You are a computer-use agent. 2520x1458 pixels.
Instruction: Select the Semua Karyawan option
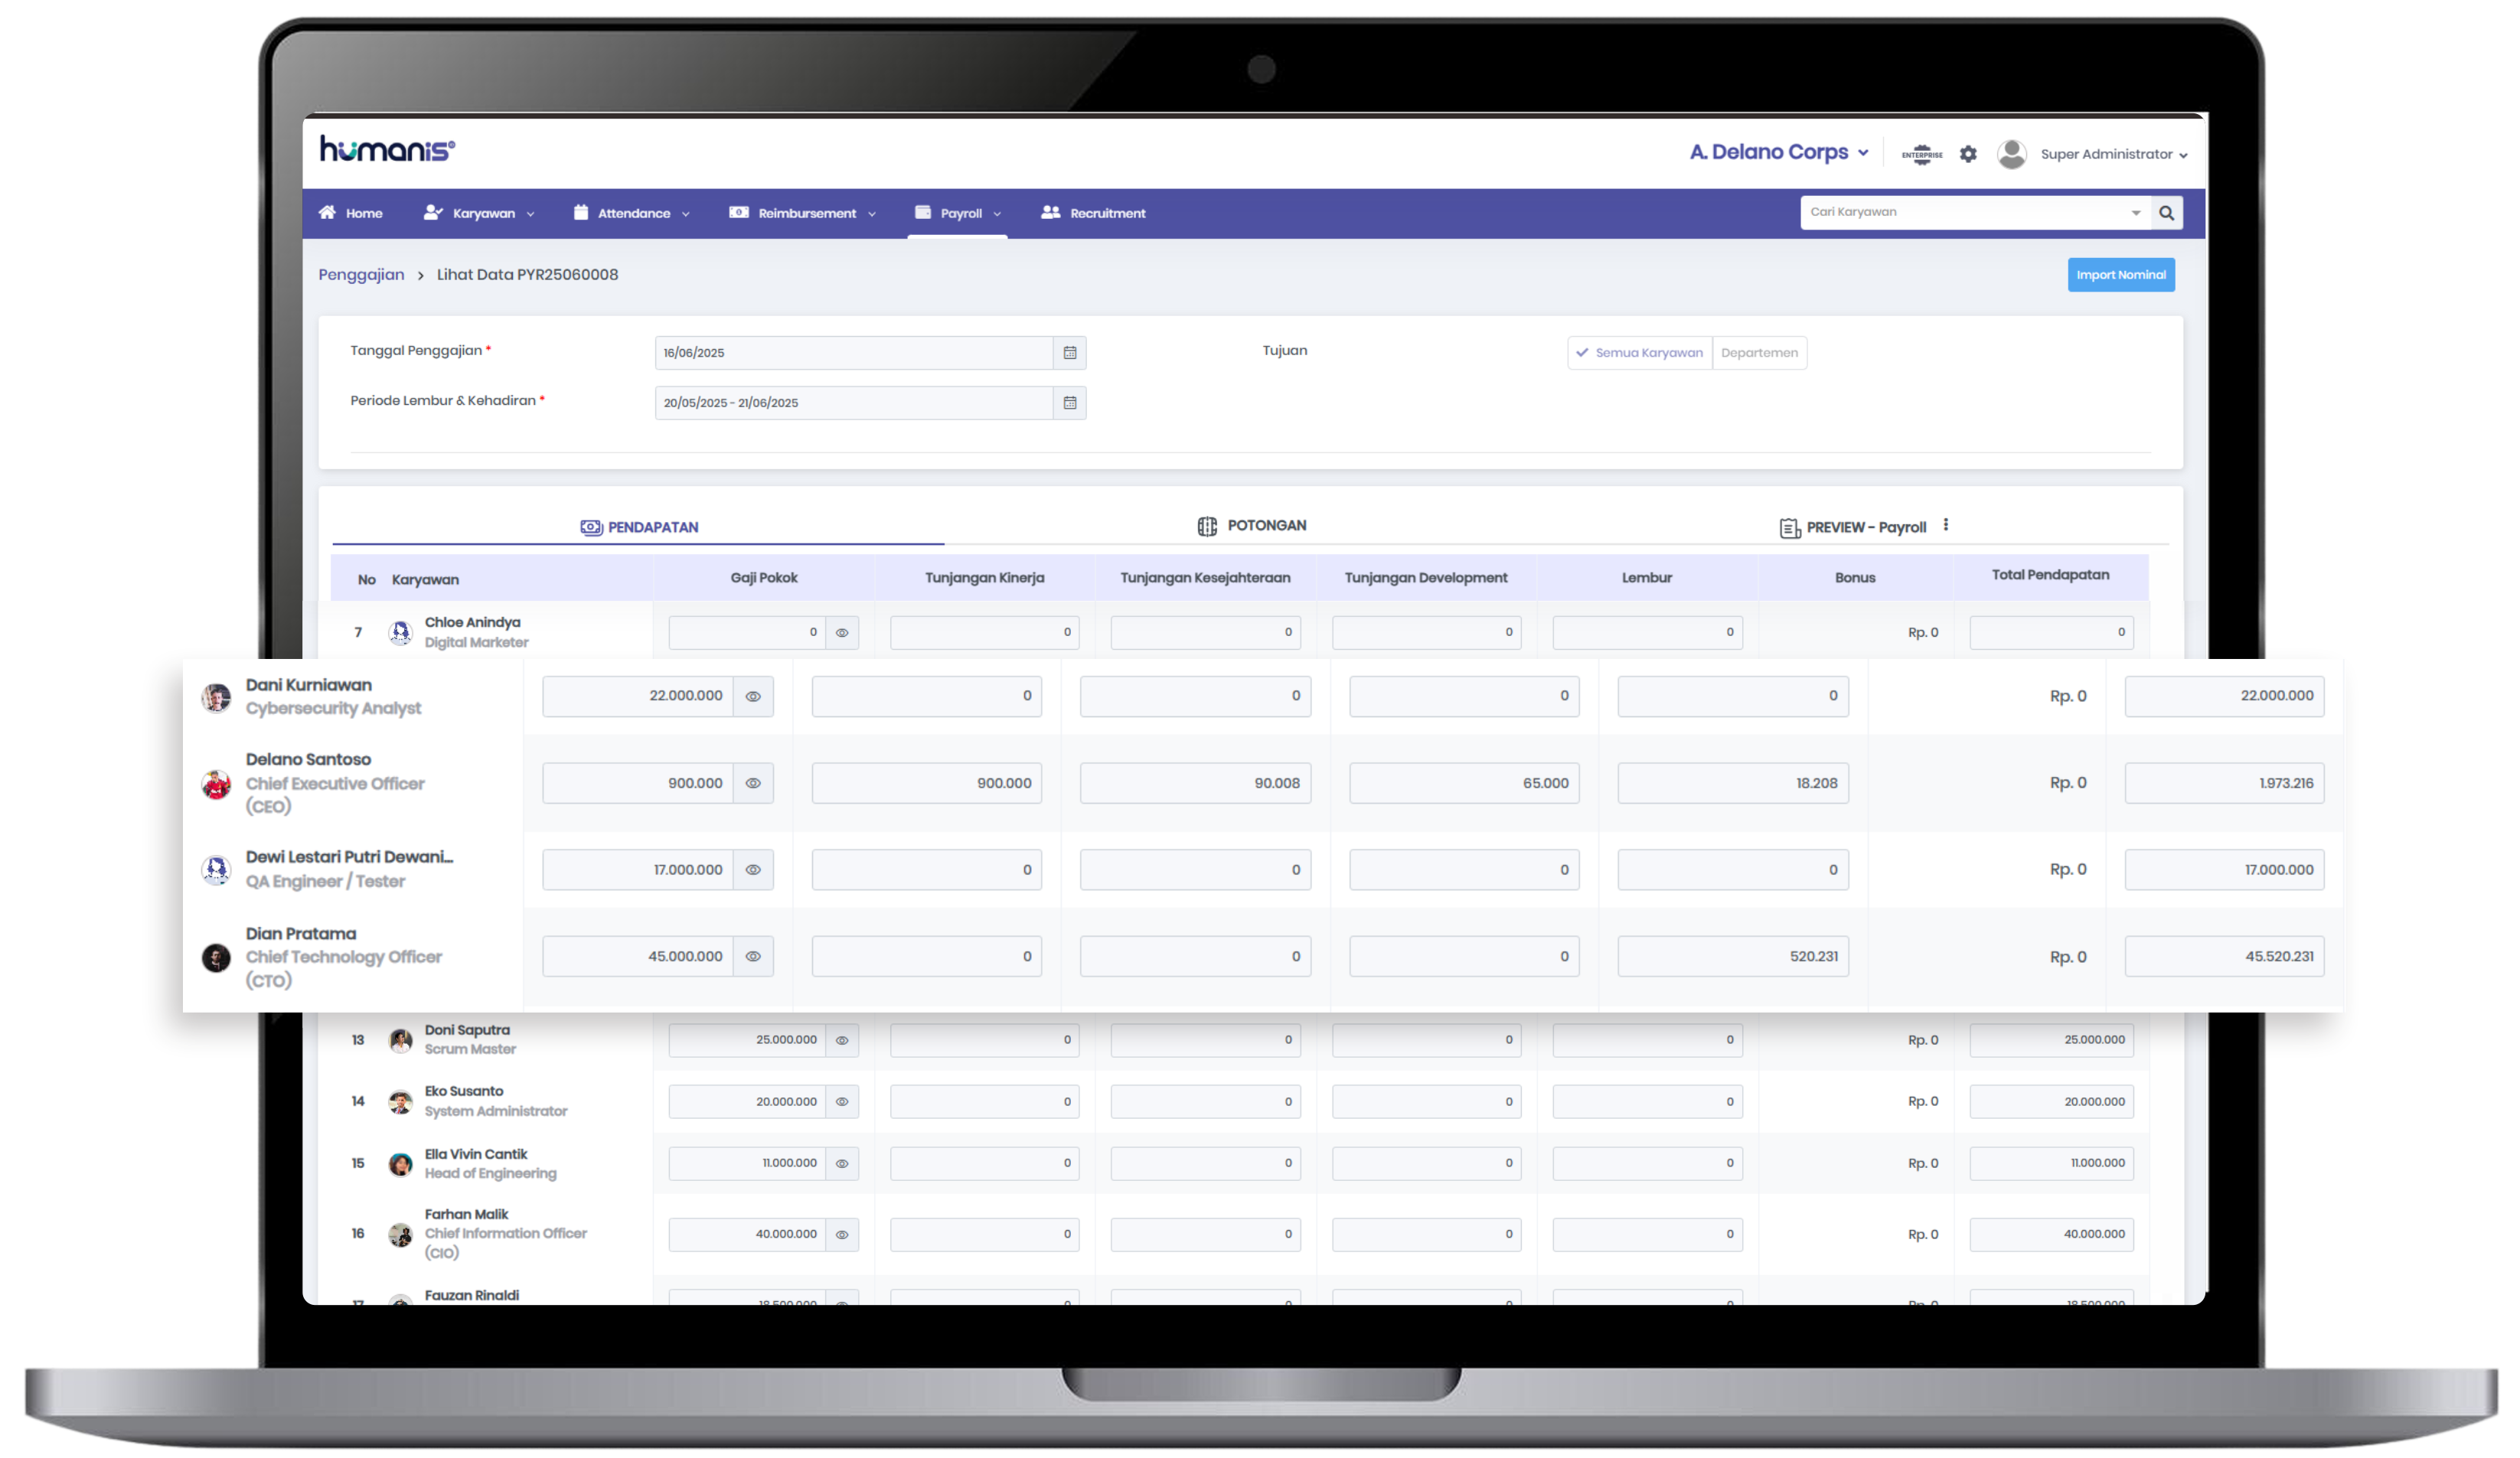[x=1640, y=353]
